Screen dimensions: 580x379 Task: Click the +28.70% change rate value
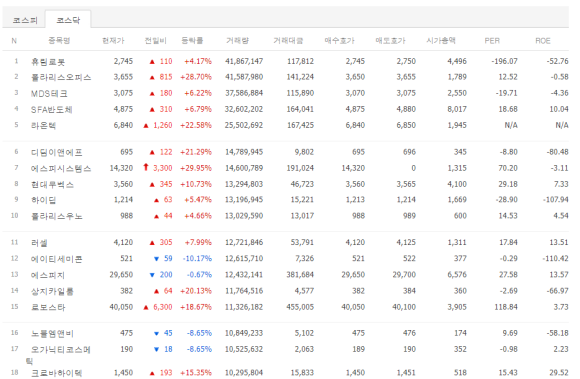point(196,77)
